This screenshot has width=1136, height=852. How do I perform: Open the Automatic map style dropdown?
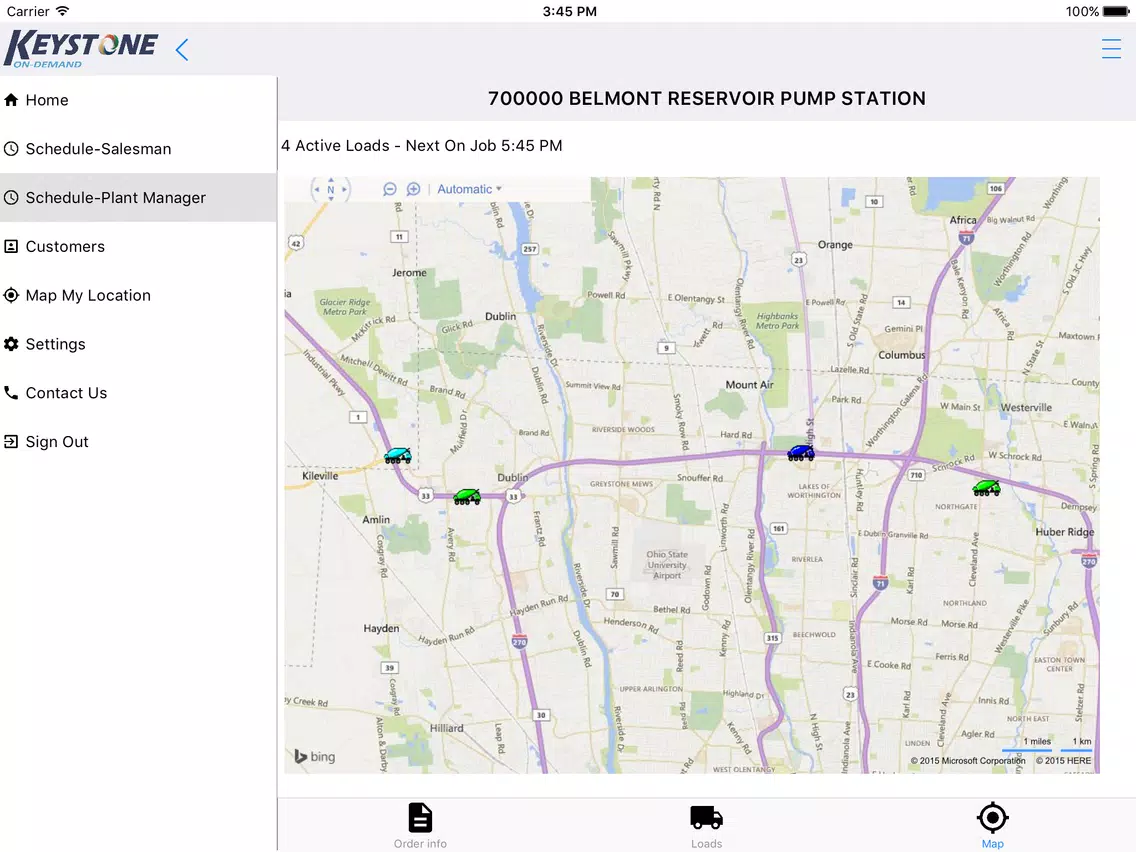coord(469,189)
